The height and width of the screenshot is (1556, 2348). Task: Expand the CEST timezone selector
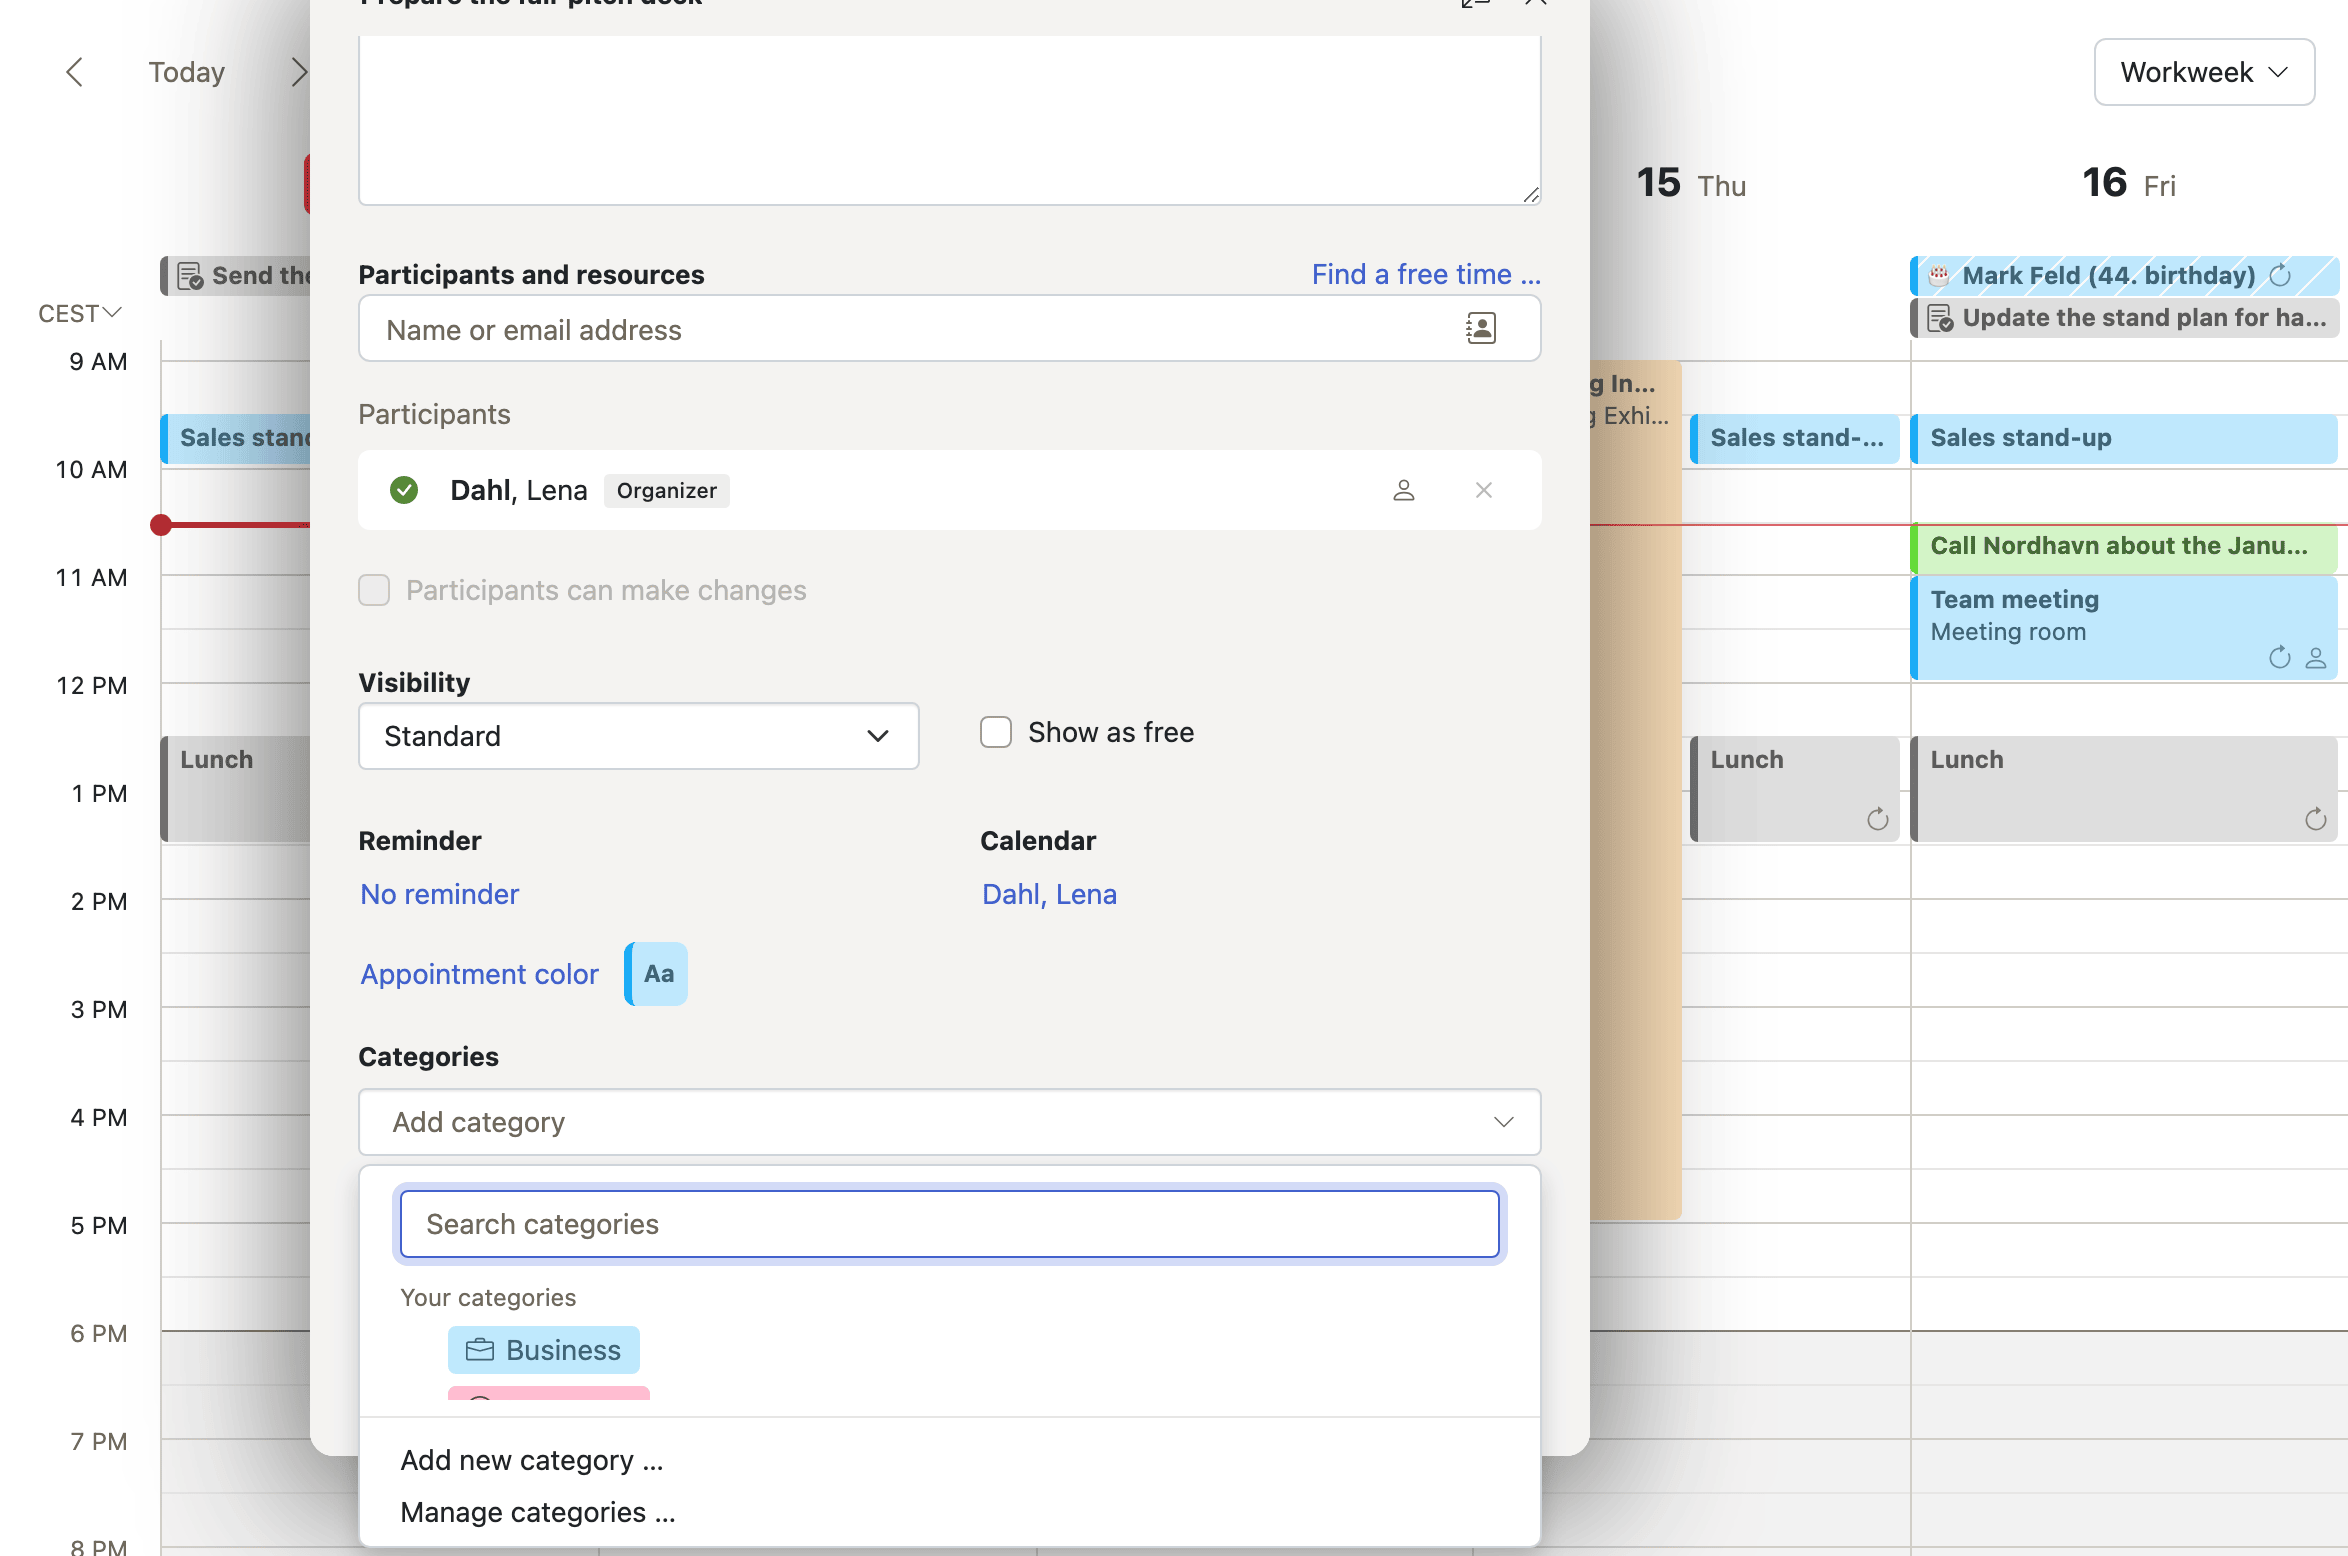tap(80, 314)
